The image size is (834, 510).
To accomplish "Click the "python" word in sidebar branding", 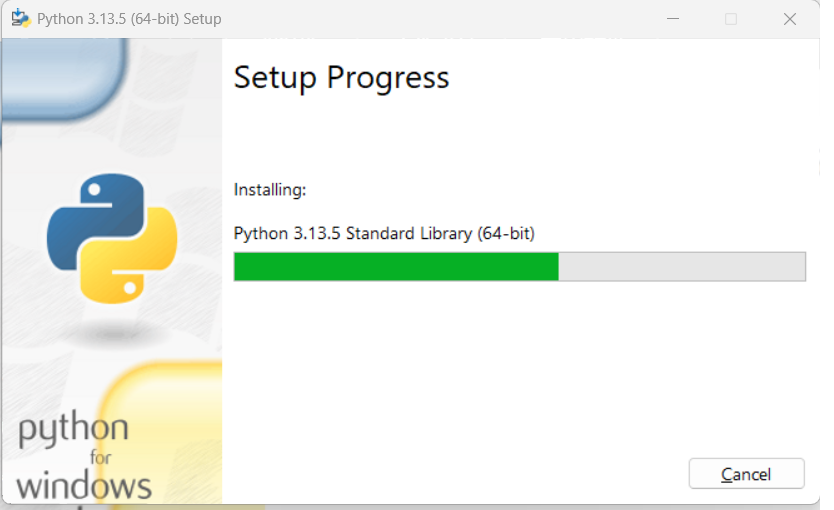I will (x=73, y=430).
